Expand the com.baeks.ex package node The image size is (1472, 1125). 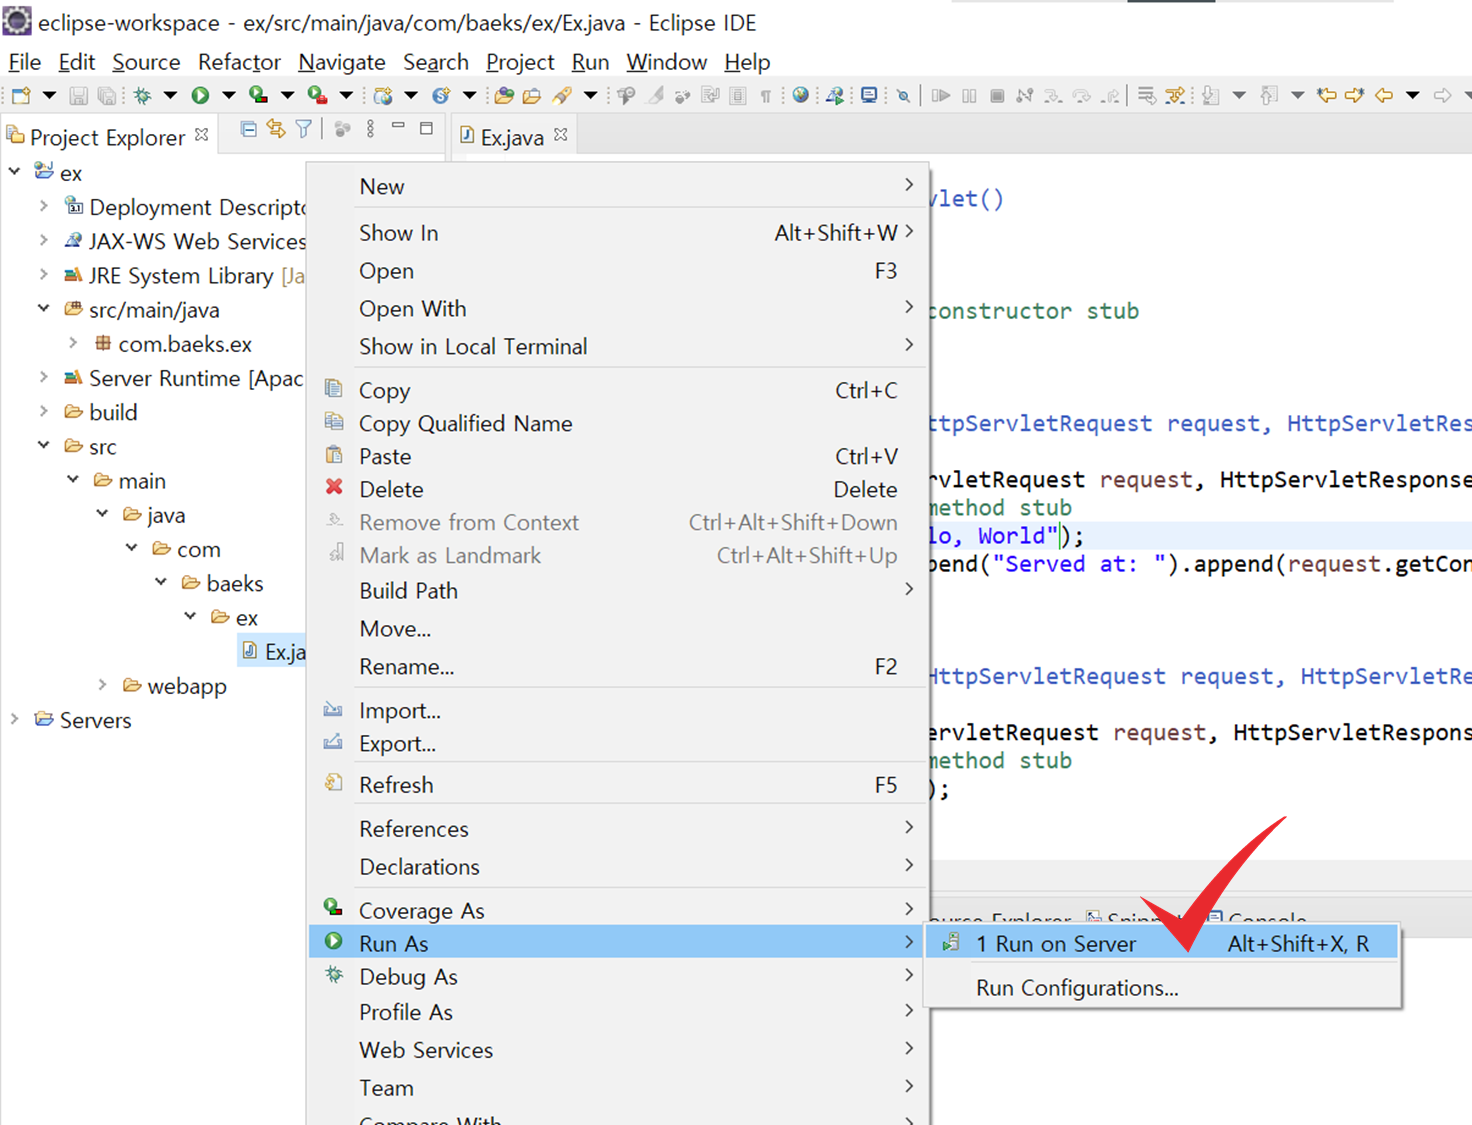73,342
